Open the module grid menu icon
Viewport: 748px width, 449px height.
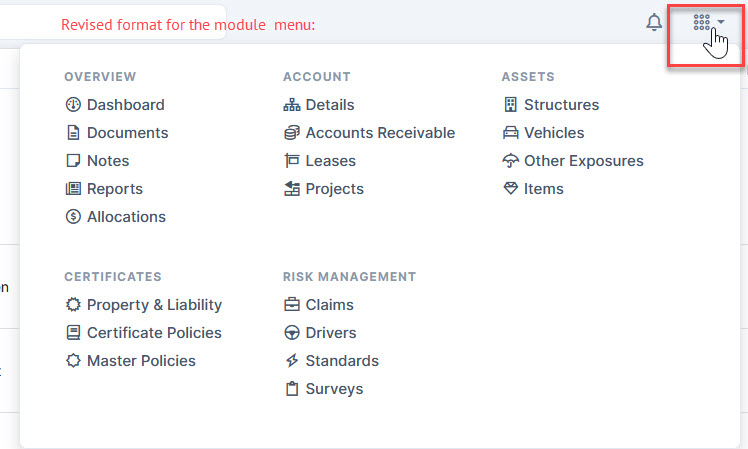(701, 22)
